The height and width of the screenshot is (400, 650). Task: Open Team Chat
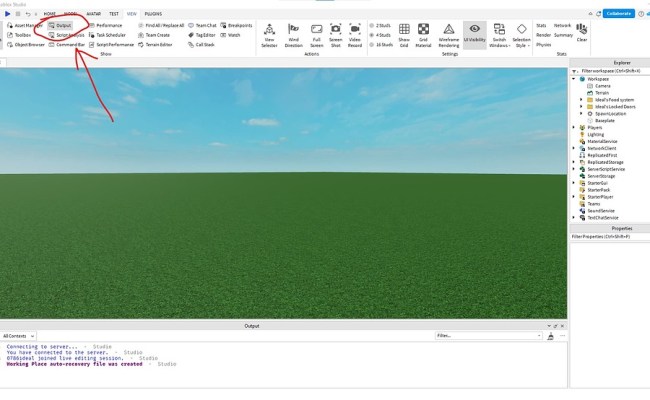[x=202, y=25]
